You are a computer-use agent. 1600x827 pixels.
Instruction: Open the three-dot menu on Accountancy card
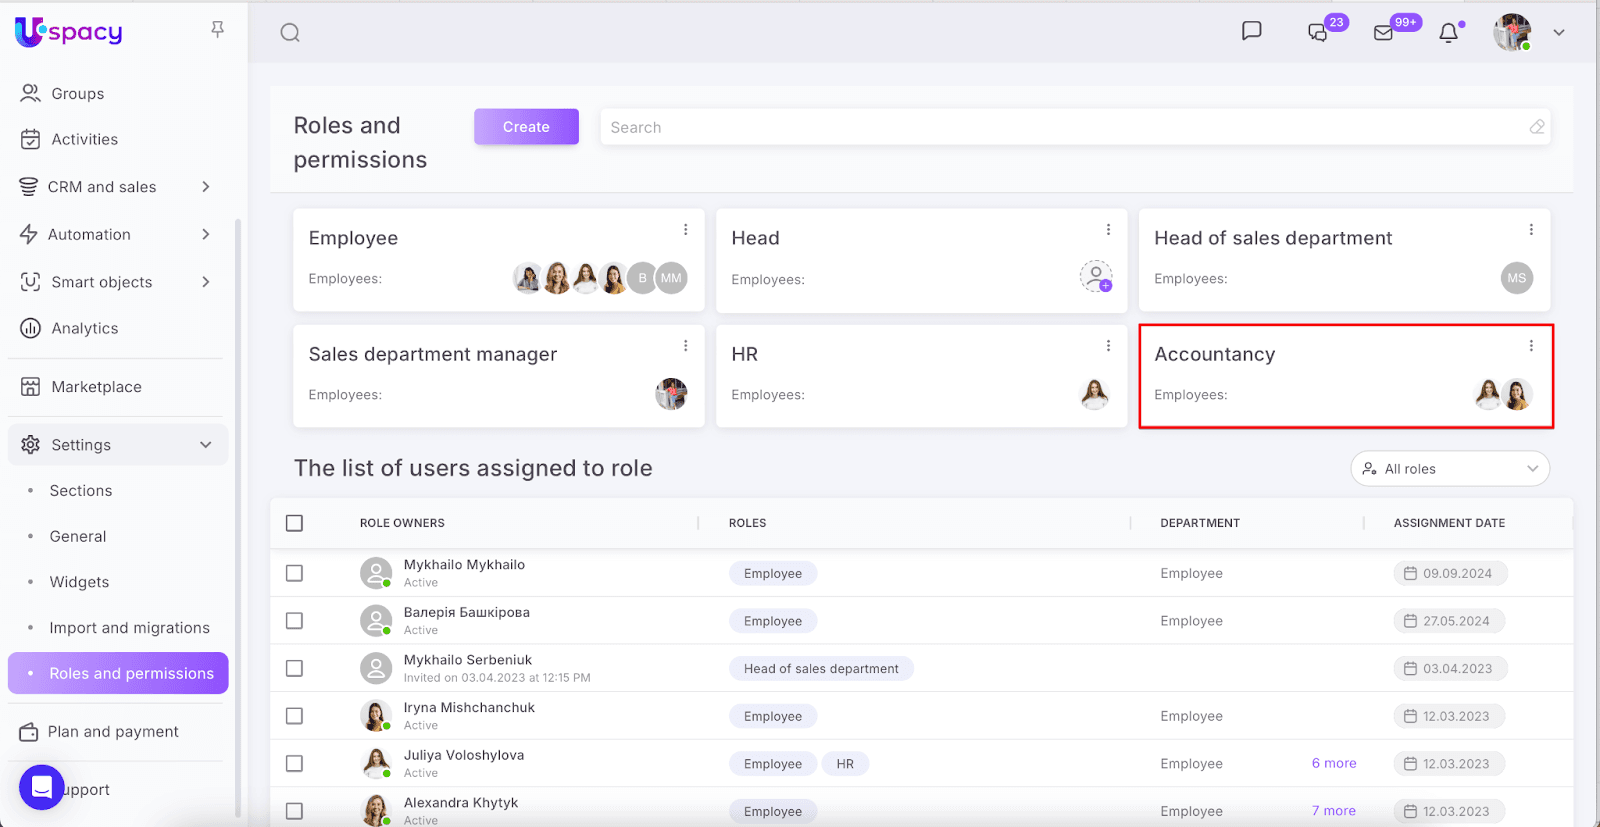(1530, 346)
